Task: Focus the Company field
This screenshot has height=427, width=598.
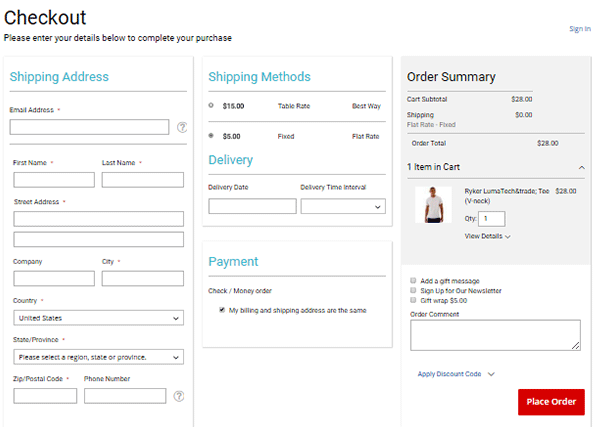Action: tap(54, 278)
